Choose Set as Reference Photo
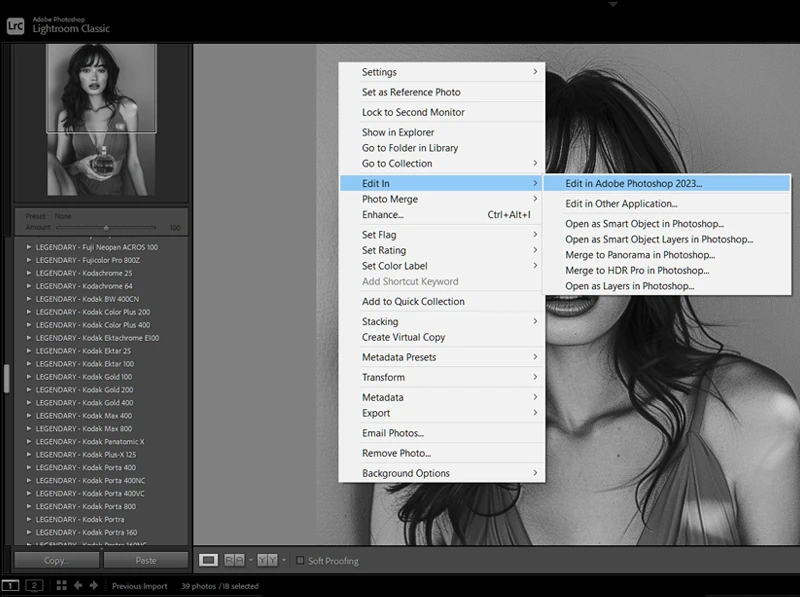800x597 pixels. (x=442, y=92)
